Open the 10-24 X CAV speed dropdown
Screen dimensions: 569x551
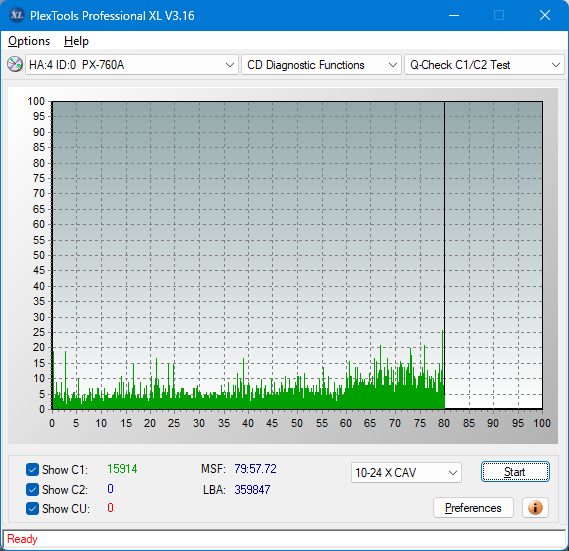(406, 473)
